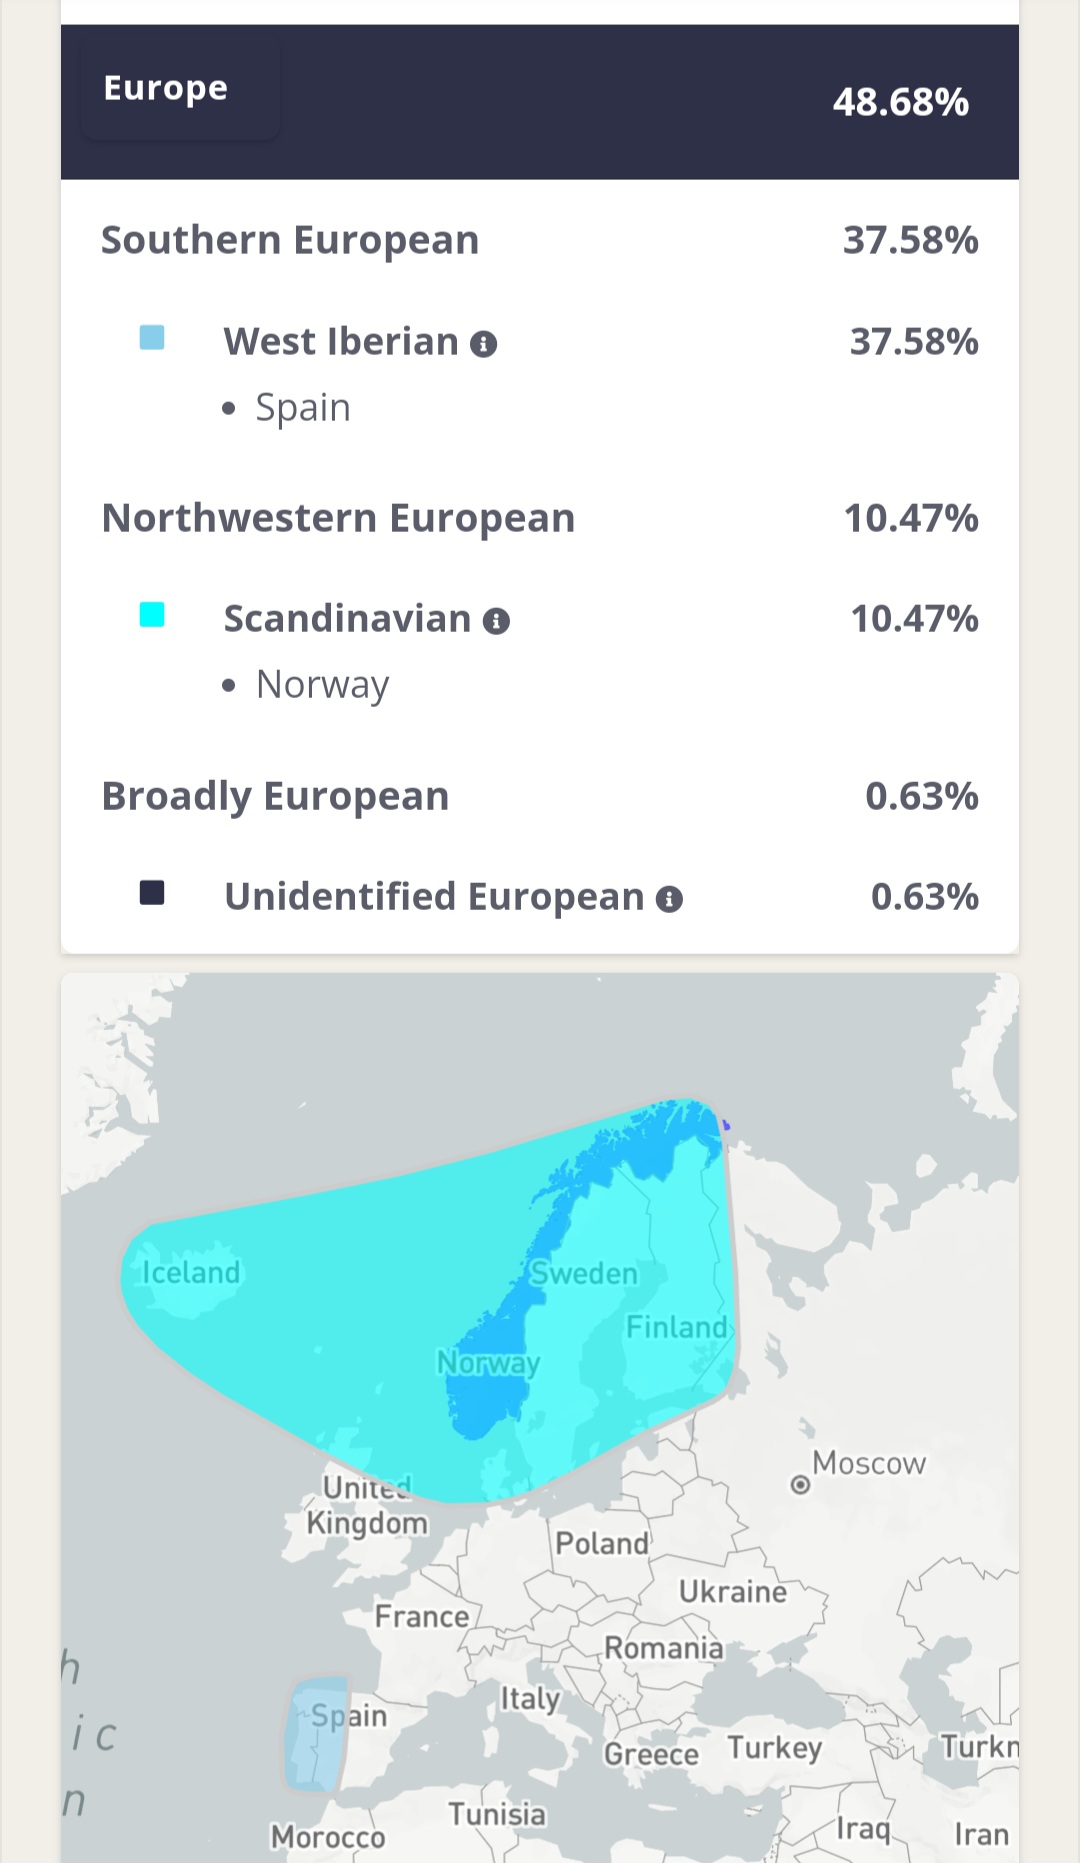Choose the Spain bullet item
1080x1863 pixels.
(303, 408)
